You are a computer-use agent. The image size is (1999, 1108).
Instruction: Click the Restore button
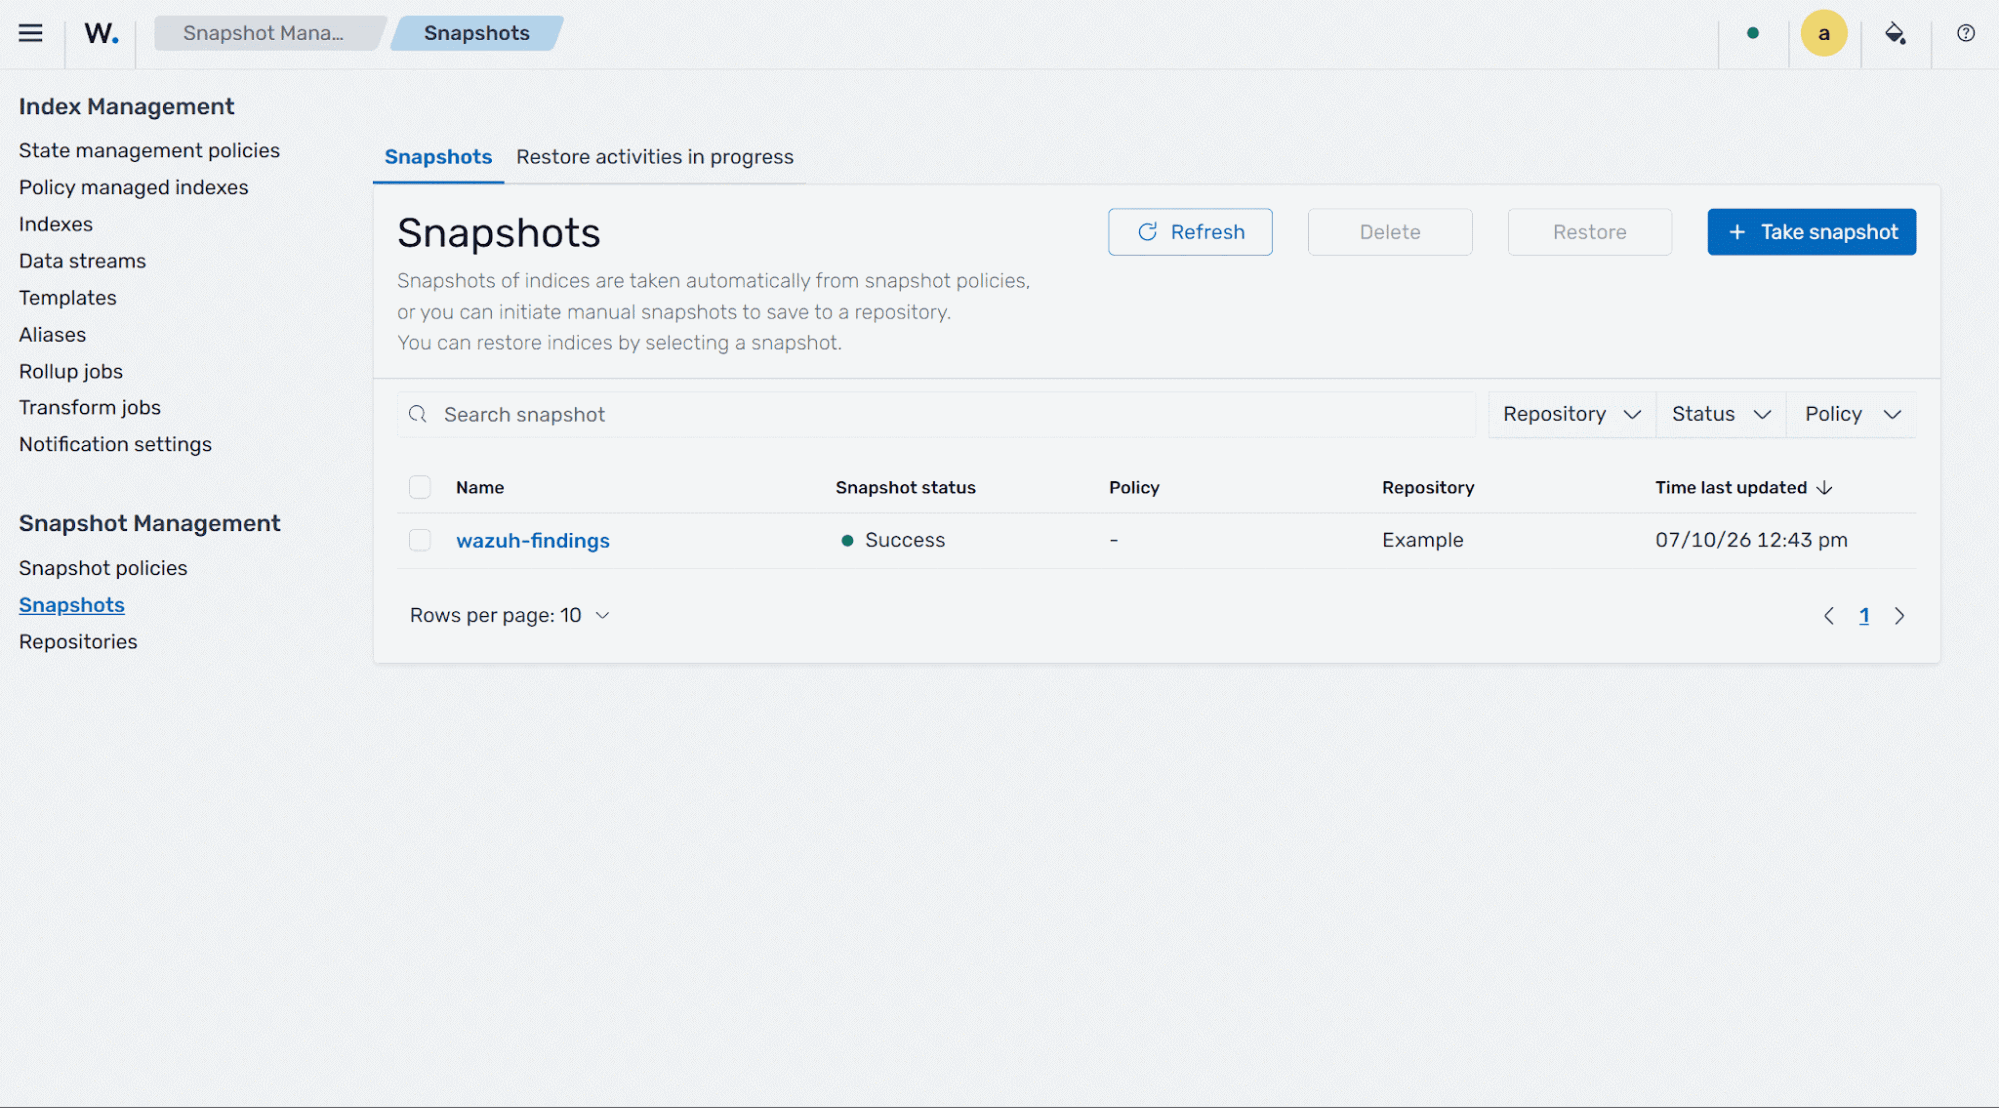1589,232
